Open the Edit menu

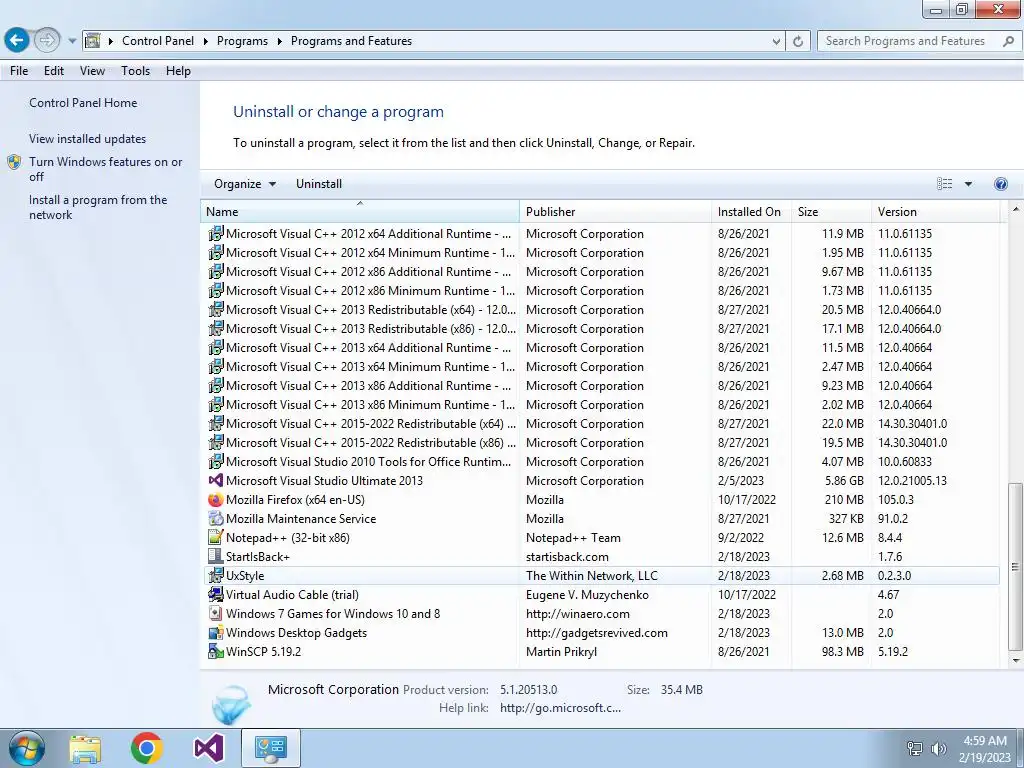tap(54, 71)
